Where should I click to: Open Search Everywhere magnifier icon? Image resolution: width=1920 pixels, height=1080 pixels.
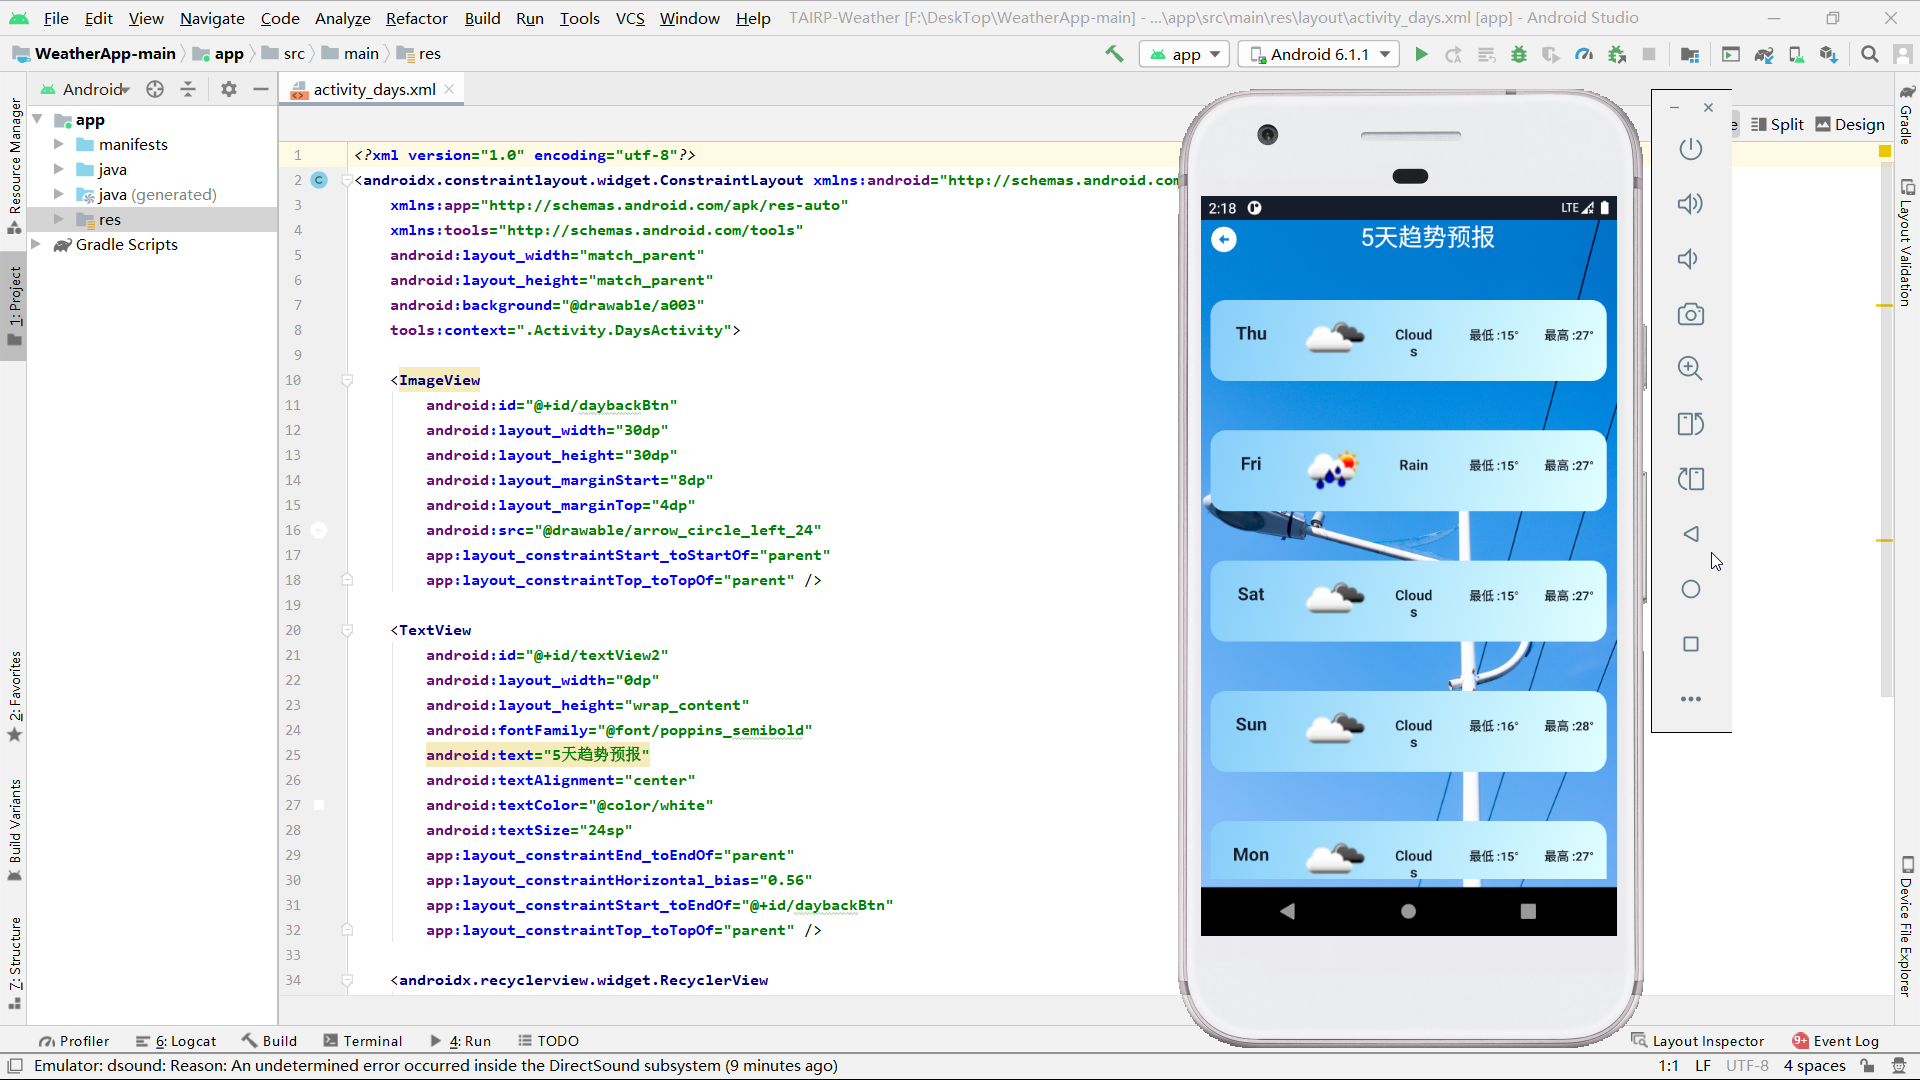point(1869,54)
